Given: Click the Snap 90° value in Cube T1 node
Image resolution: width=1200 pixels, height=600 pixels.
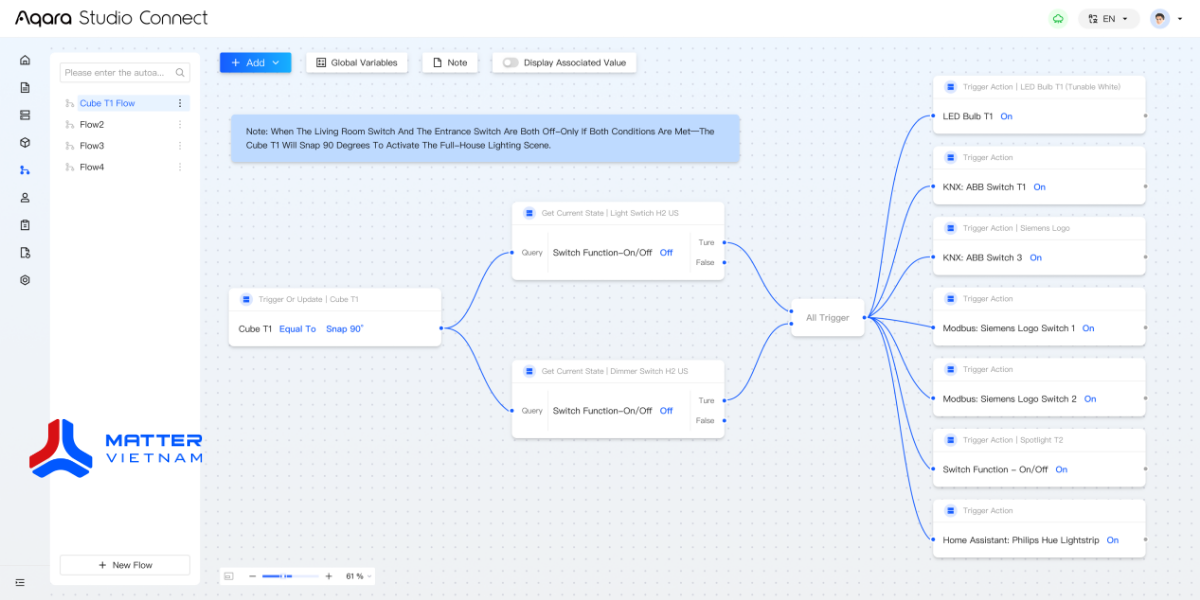Looking at the screenshot, I should tap(345, 328).
